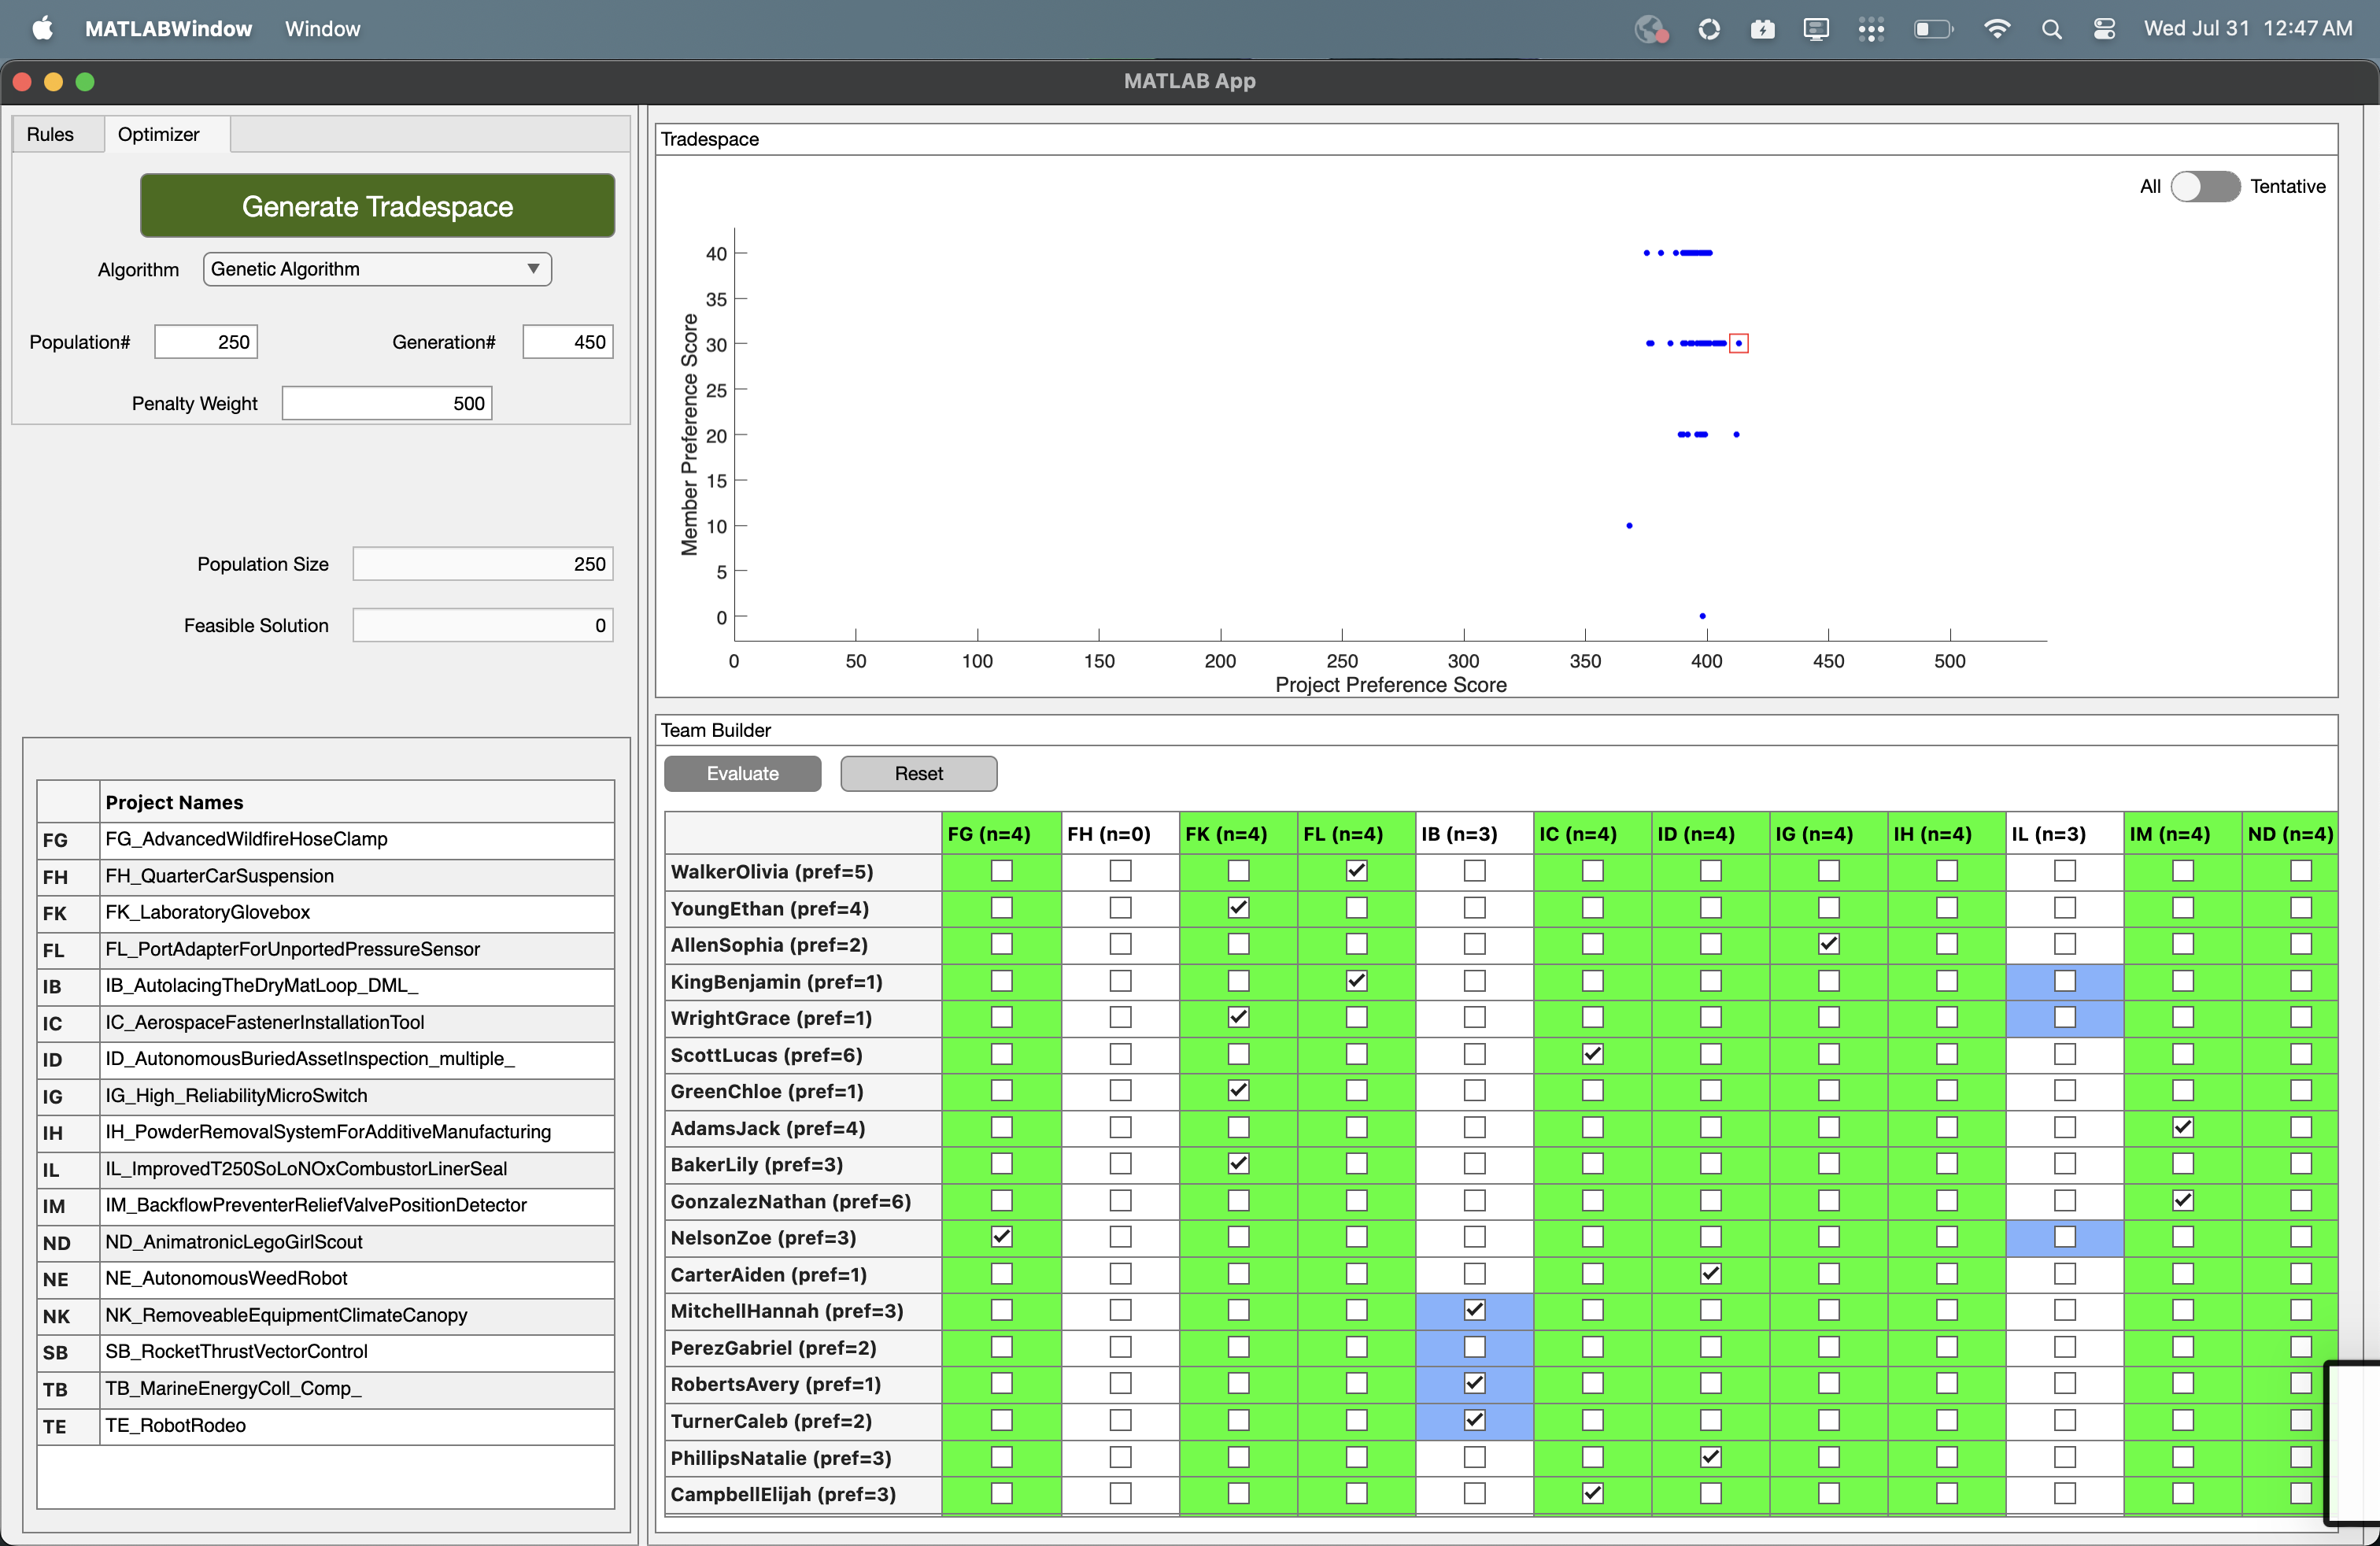Click the Apple logo menu

43,29
